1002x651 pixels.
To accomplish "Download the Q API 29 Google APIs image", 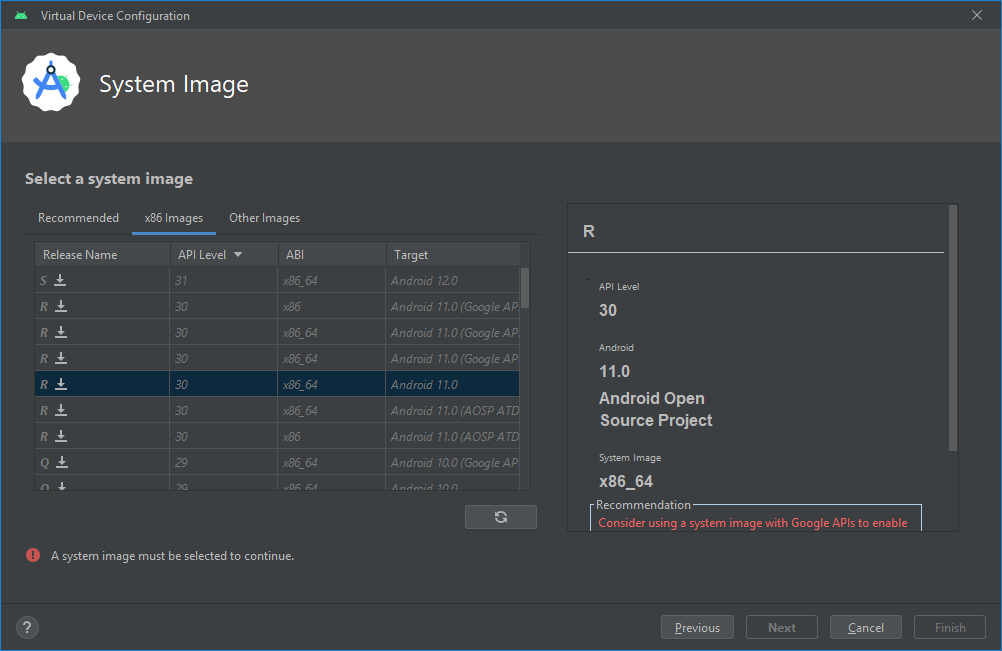I will (62, 462).
